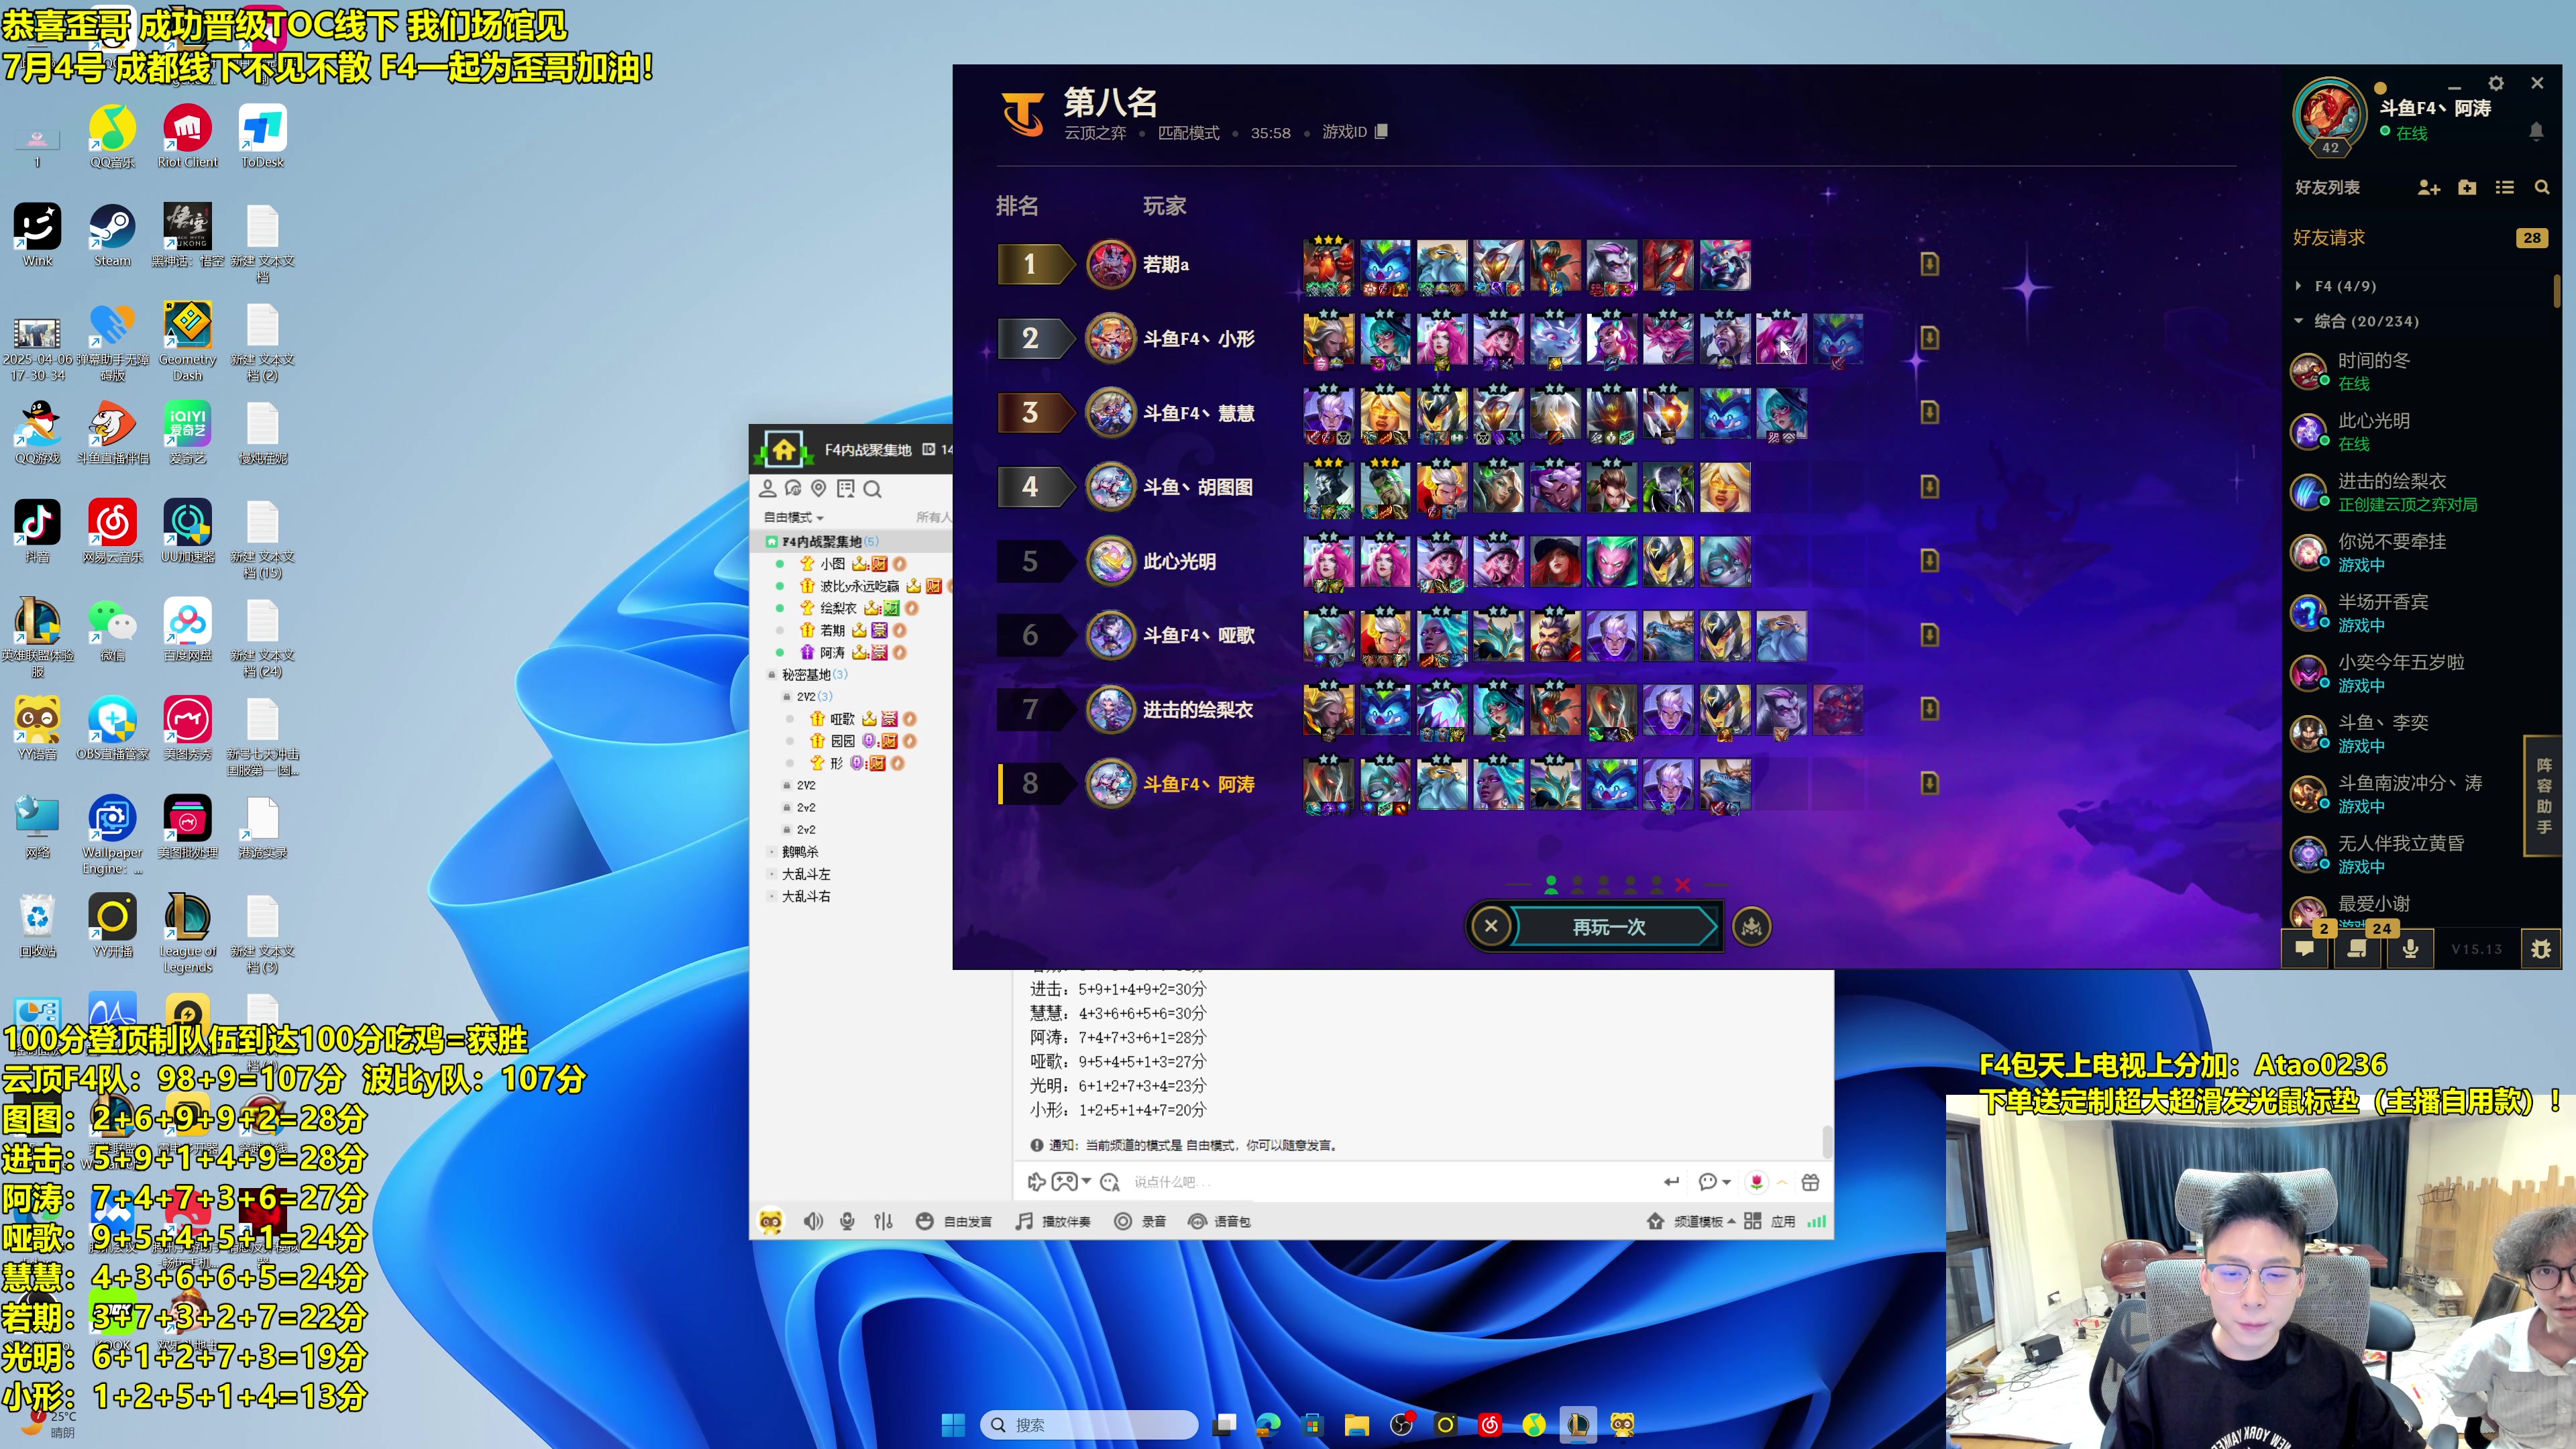Open the 大乱斗右 channel
The image size is (2576, 1449).
(805, 896)
